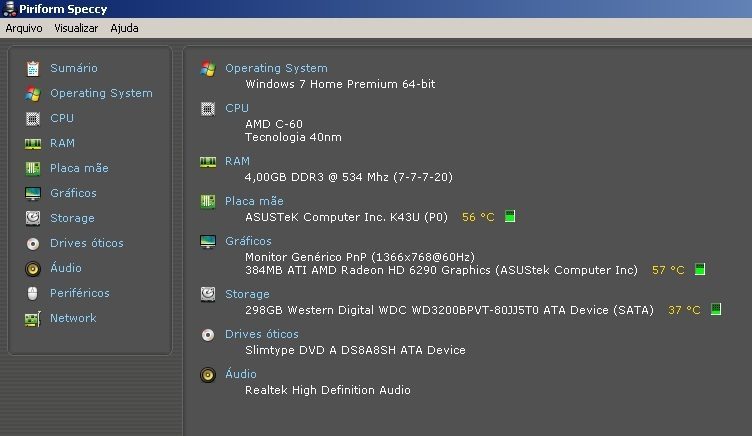This screenshot has height=436, width=752.
Task: Open the Arquivo menu
Action: tap(24, 28)
